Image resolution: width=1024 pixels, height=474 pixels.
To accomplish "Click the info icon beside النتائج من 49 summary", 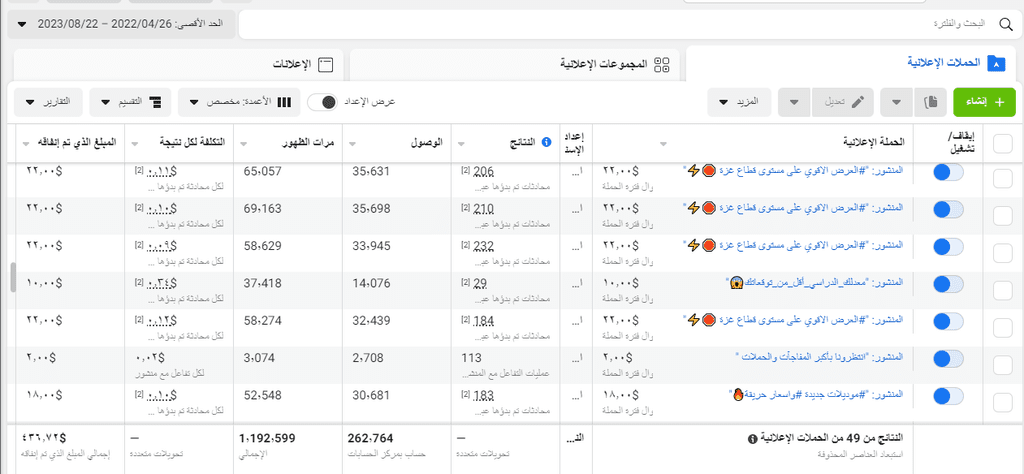I will (752, 439).
